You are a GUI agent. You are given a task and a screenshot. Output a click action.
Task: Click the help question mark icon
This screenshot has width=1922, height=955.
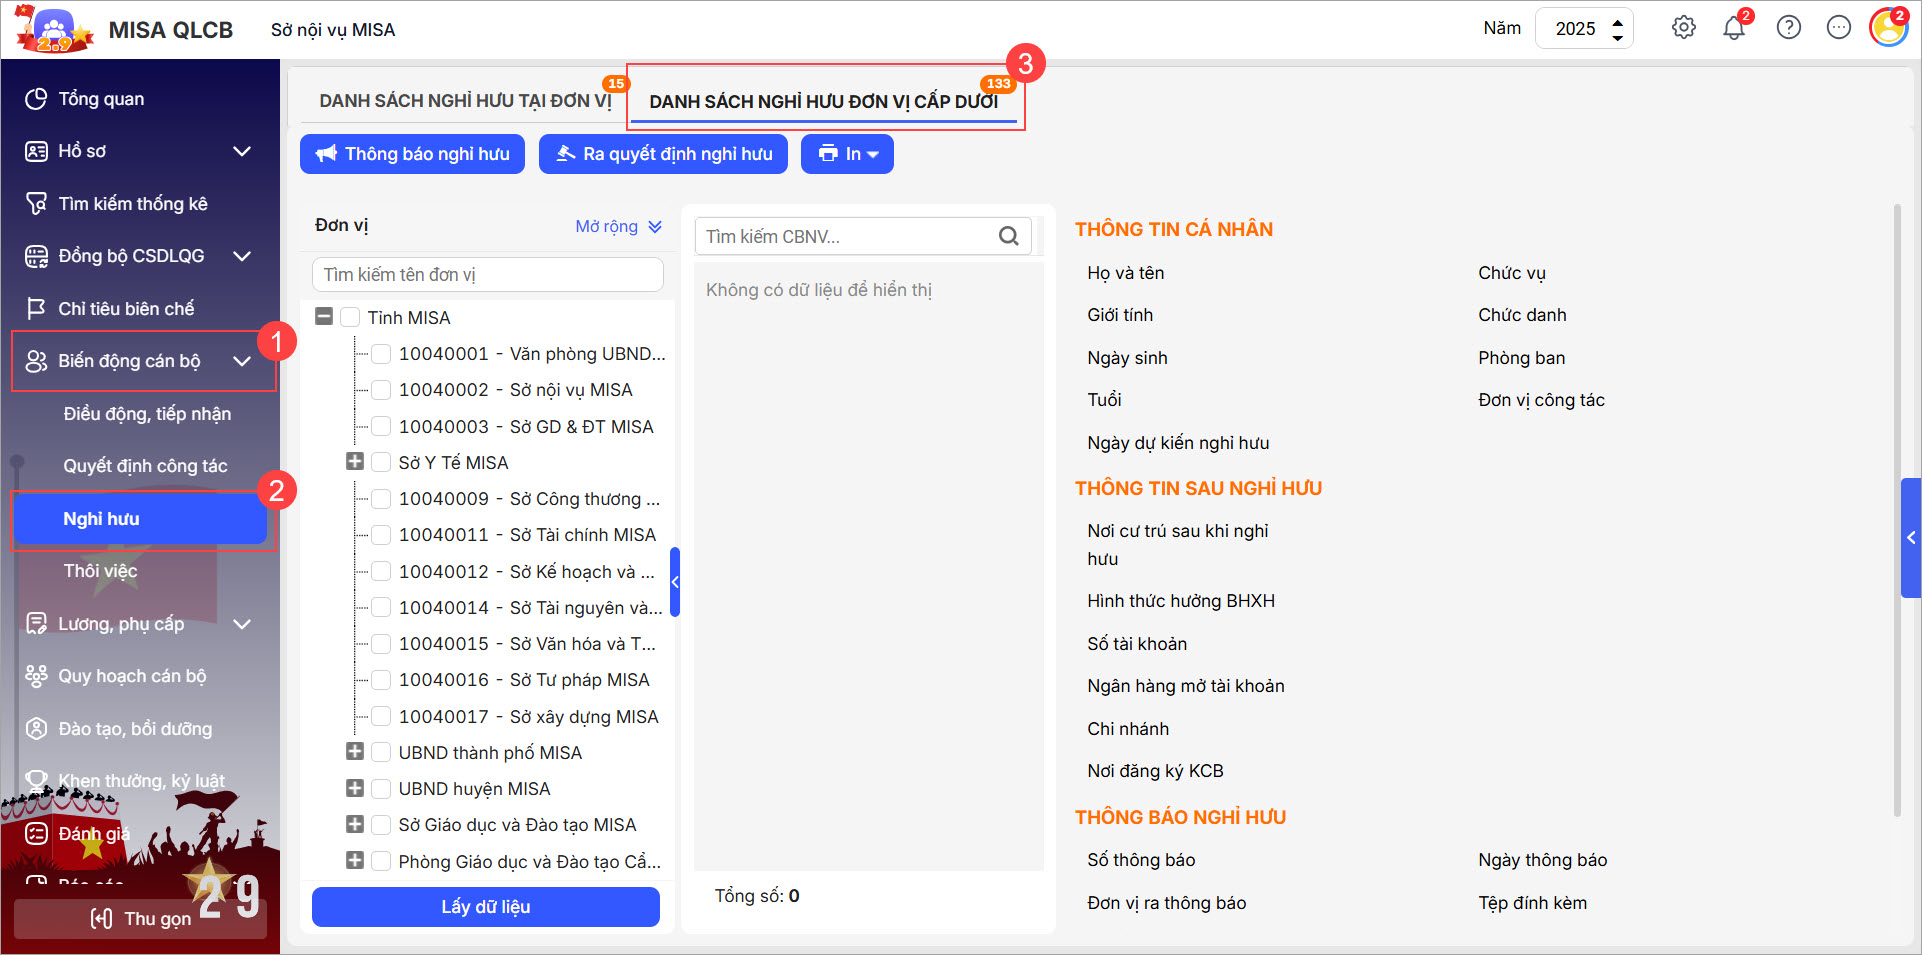[1788, 28]
